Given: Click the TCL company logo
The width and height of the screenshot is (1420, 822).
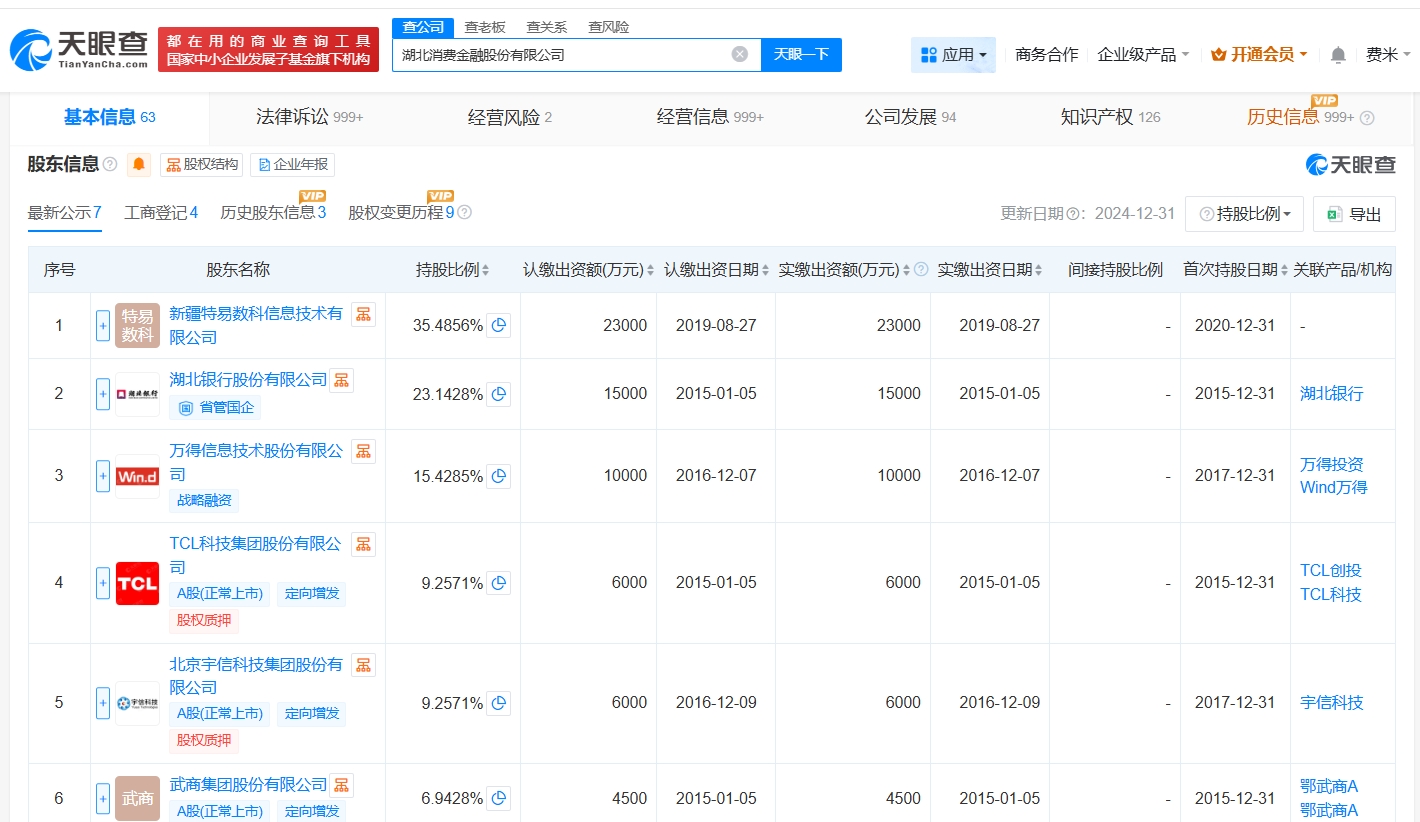Looking at the screenshot, I should click(137, 583).
